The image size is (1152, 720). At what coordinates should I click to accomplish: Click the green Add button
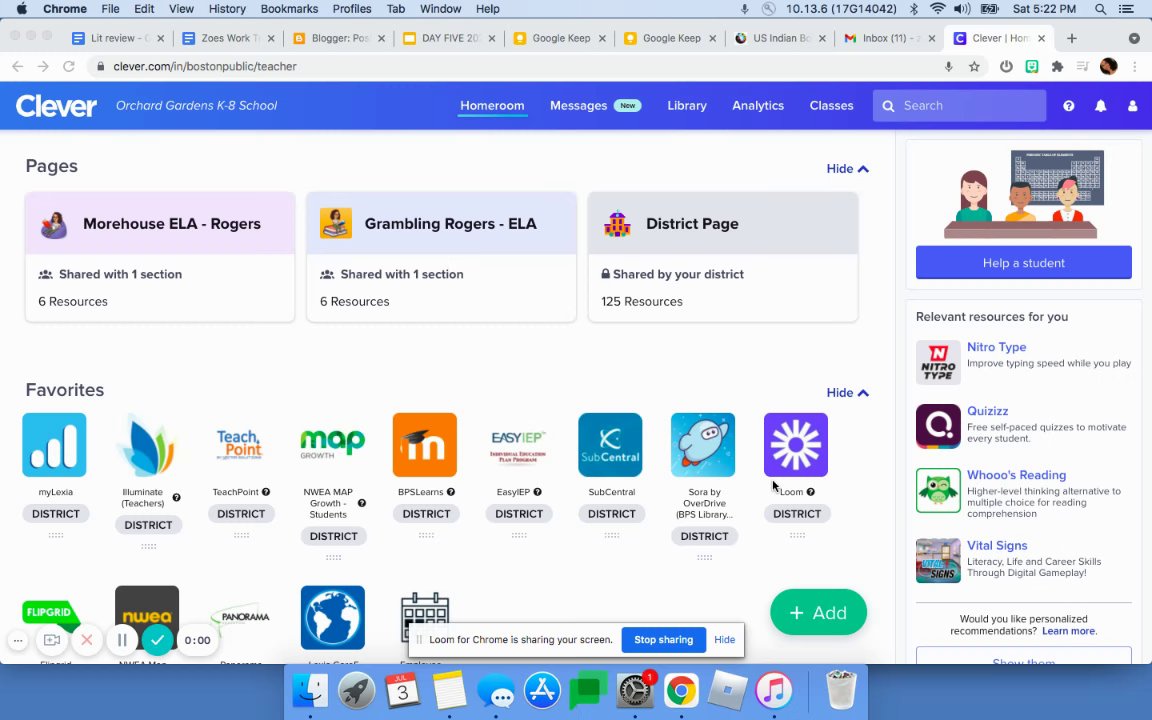(x=818, y=612)
